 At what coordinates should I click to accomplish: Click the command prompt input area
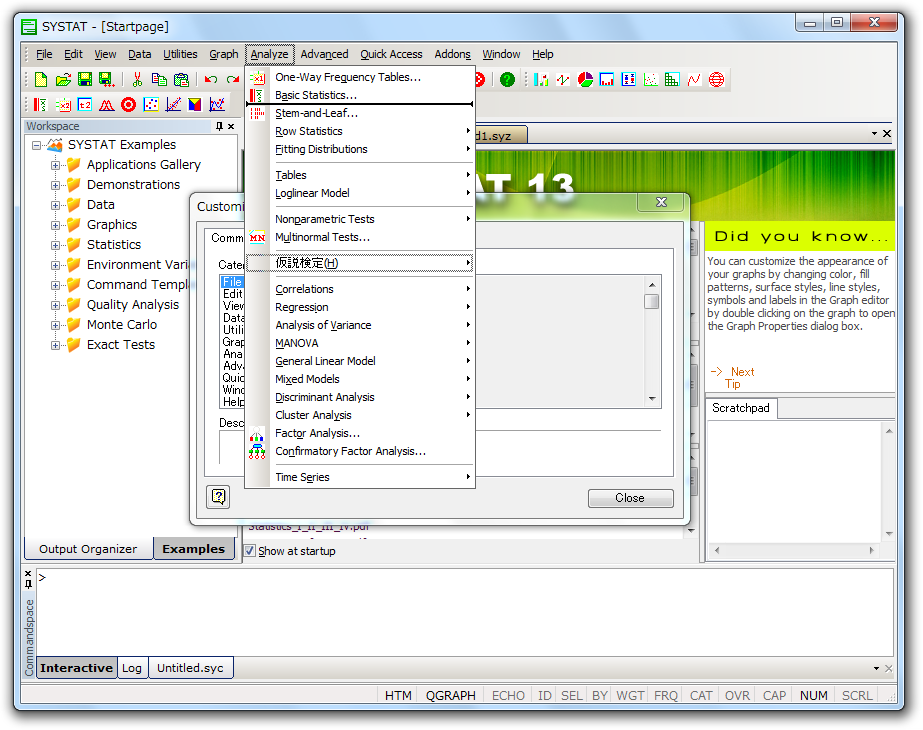pyautogui.click(x=465, y=612)
